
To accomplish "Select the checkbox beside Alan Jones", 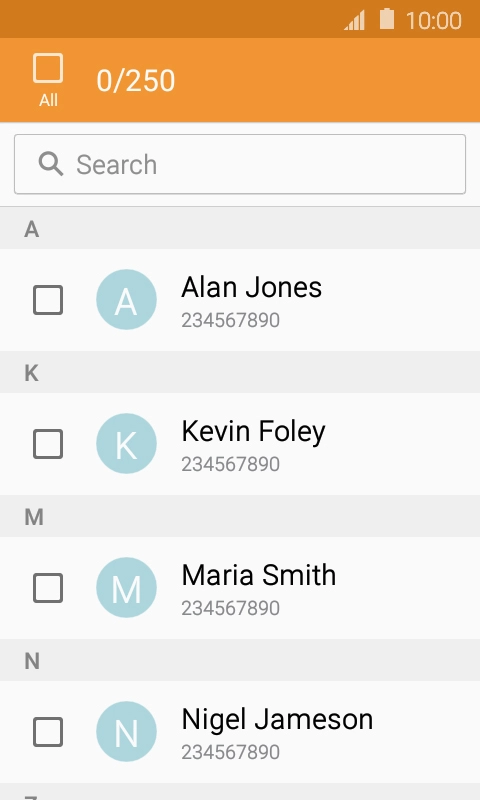I will [48, 300].
